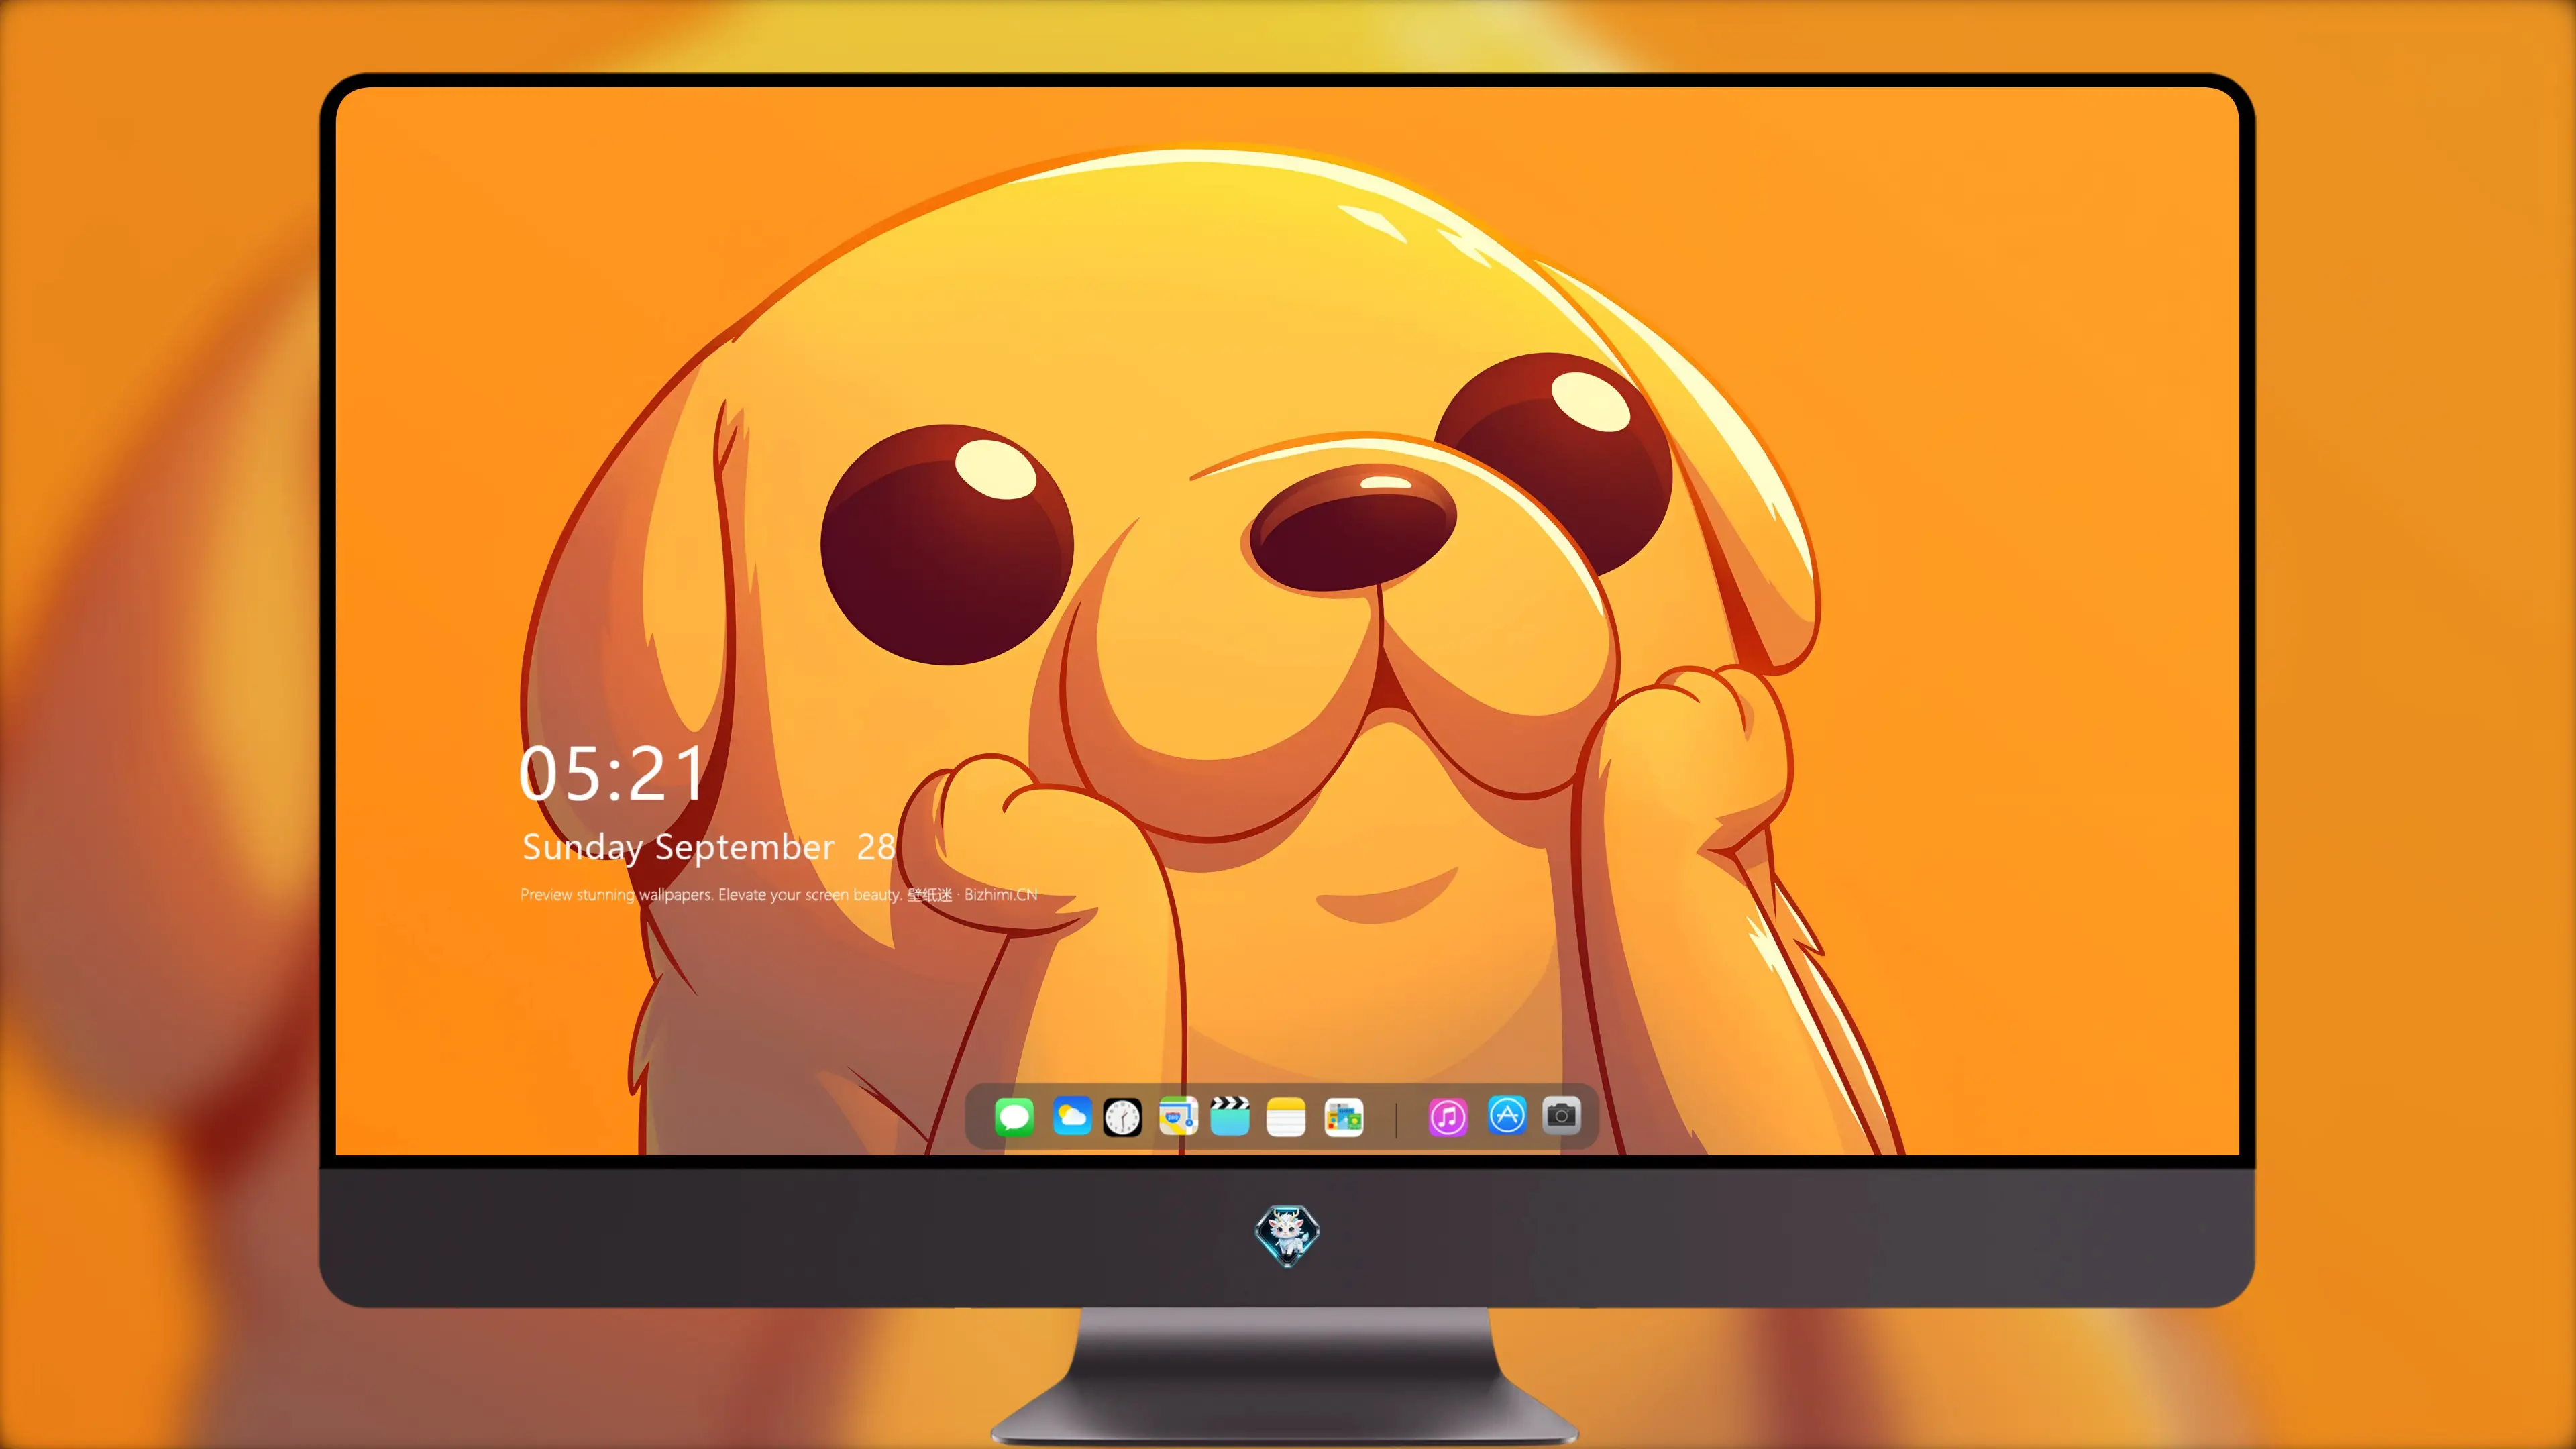Open the yellow Notes app in the dock

1286,1117
